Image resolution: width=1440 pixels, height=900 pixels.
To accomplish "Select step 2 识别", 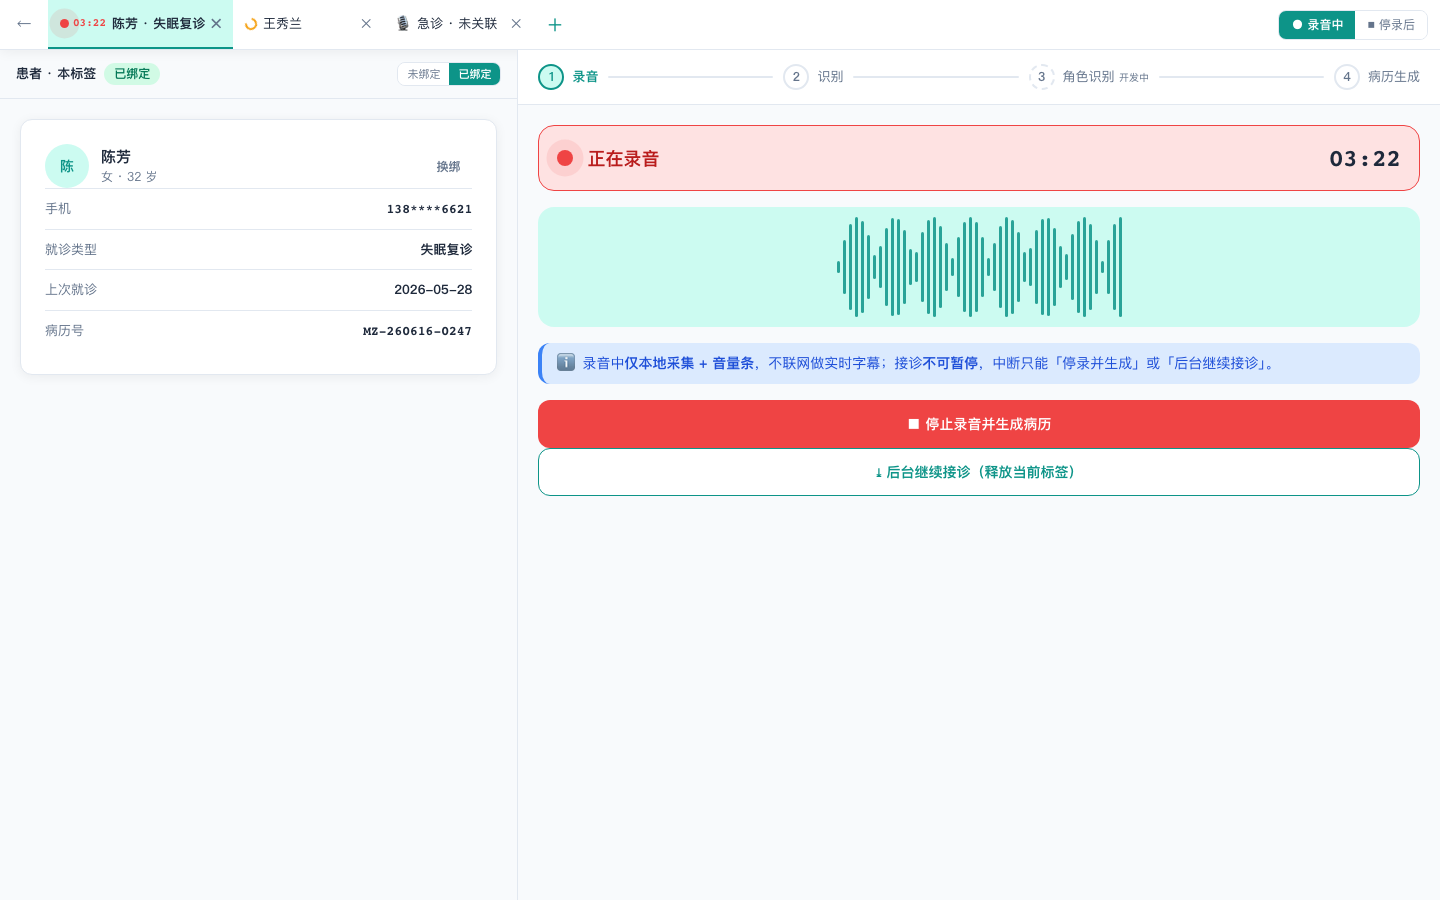I will point(813,77).
